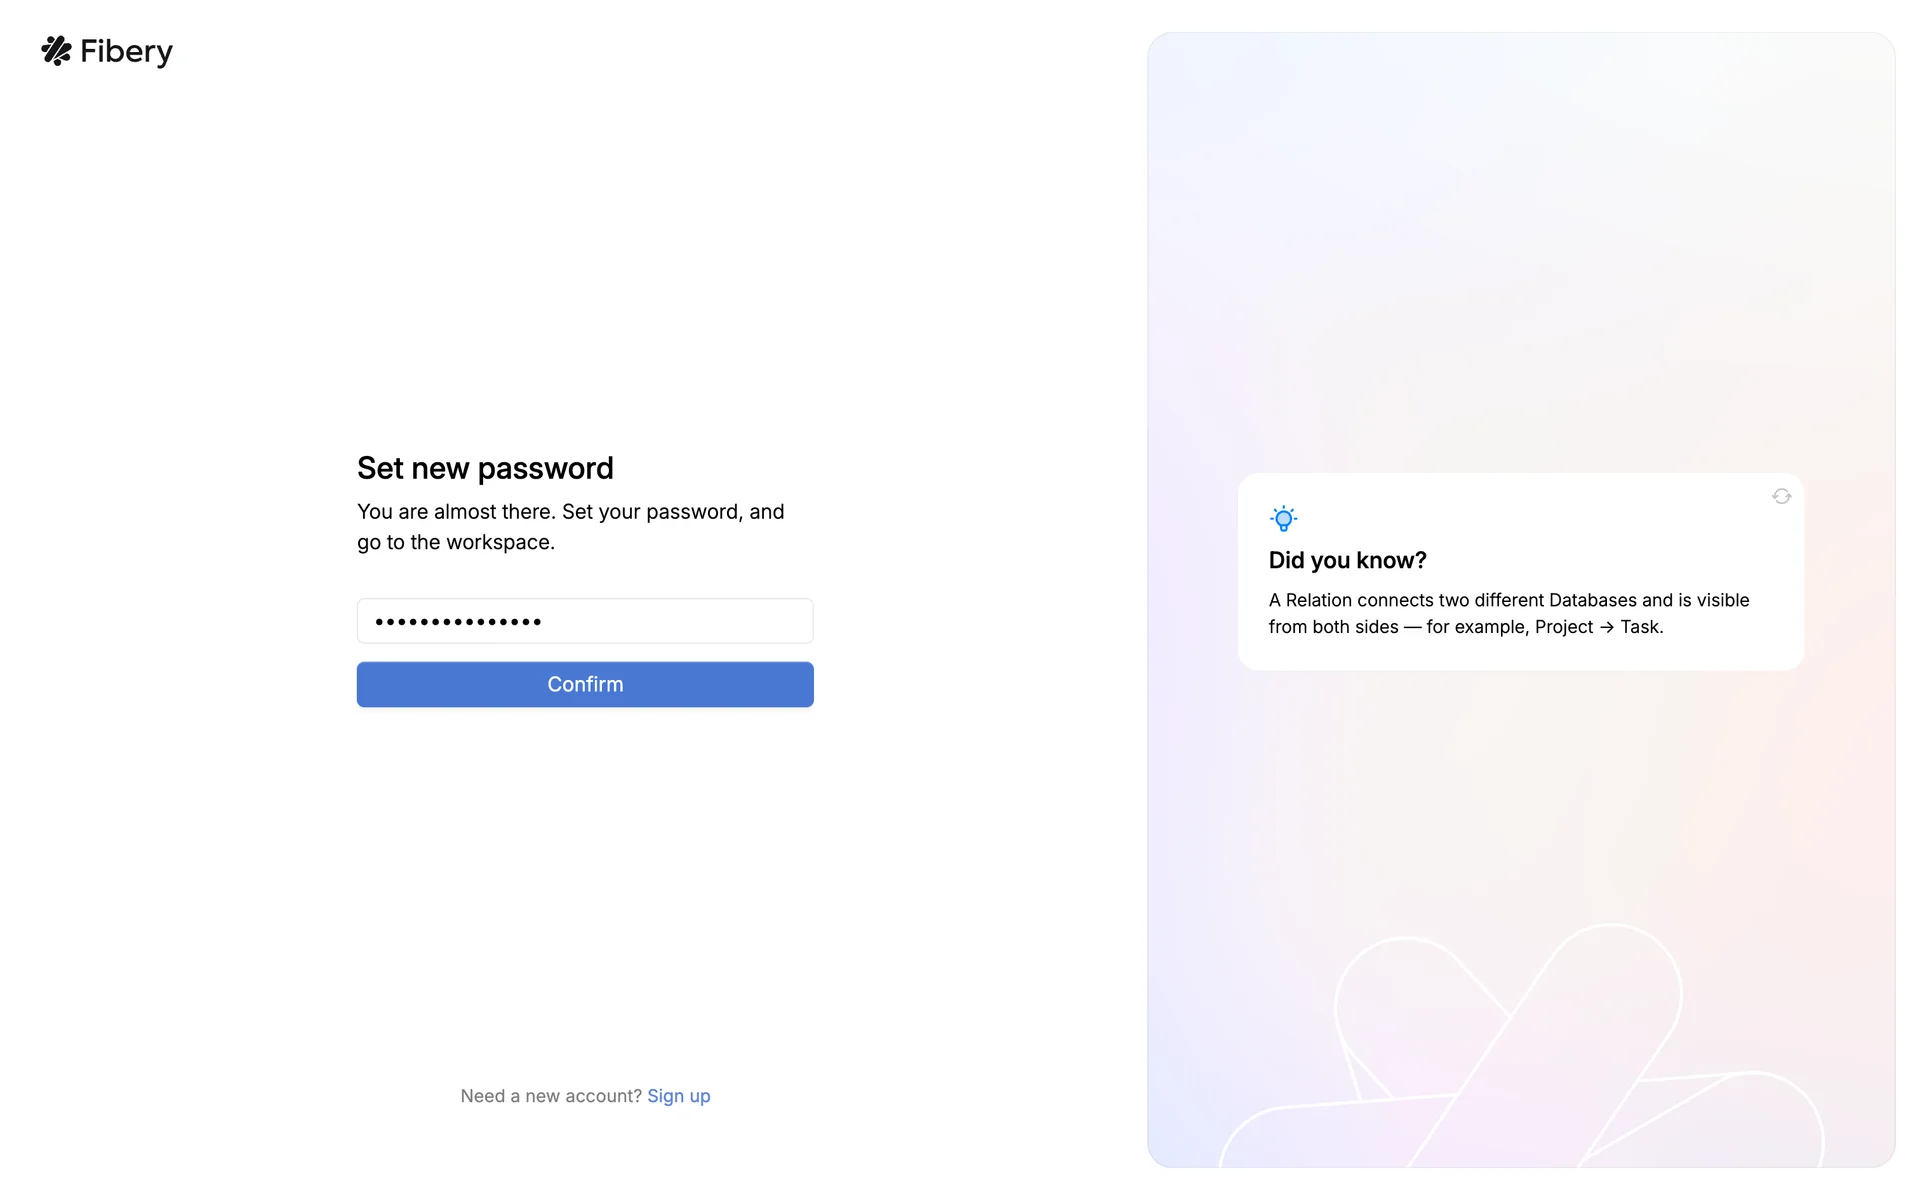Click the masked password dots
Image resolution: width=1920 pixels, height=1200 pixels.
(x=458, y=622)
